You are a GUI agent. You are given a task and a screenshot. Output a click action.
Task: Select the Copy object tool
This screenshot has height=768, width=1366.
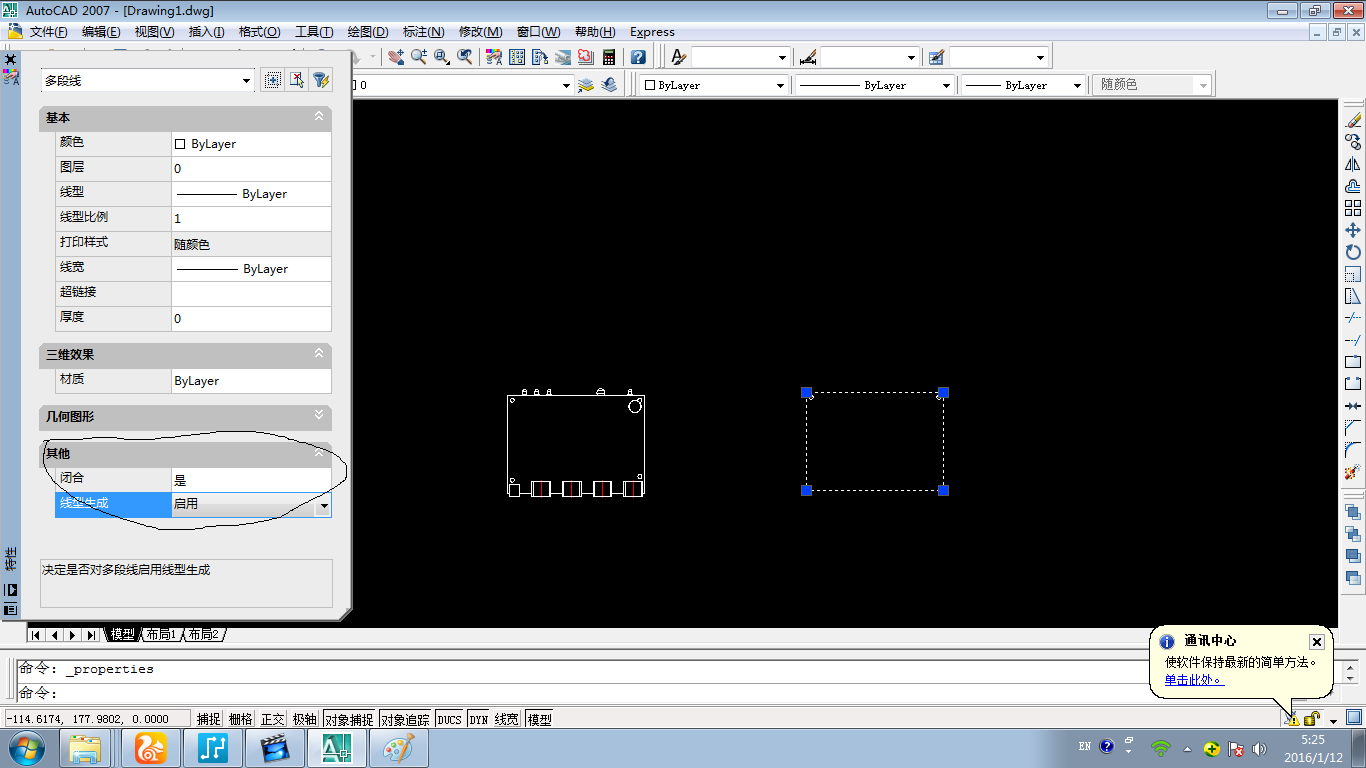click(x=1353, y=142)
